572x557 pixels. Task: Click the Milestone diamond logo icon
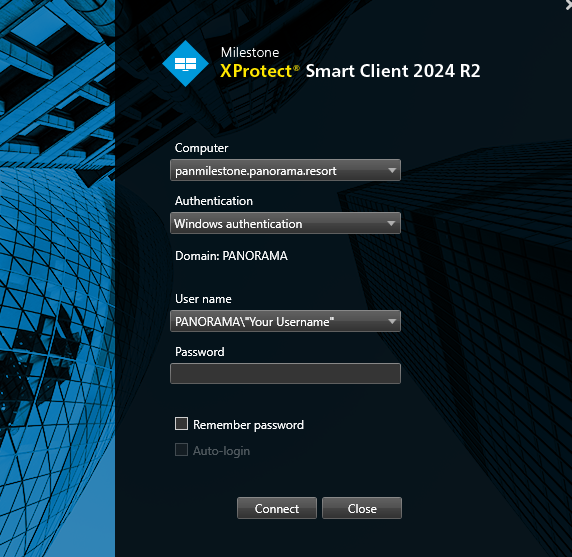coord(186,63)
